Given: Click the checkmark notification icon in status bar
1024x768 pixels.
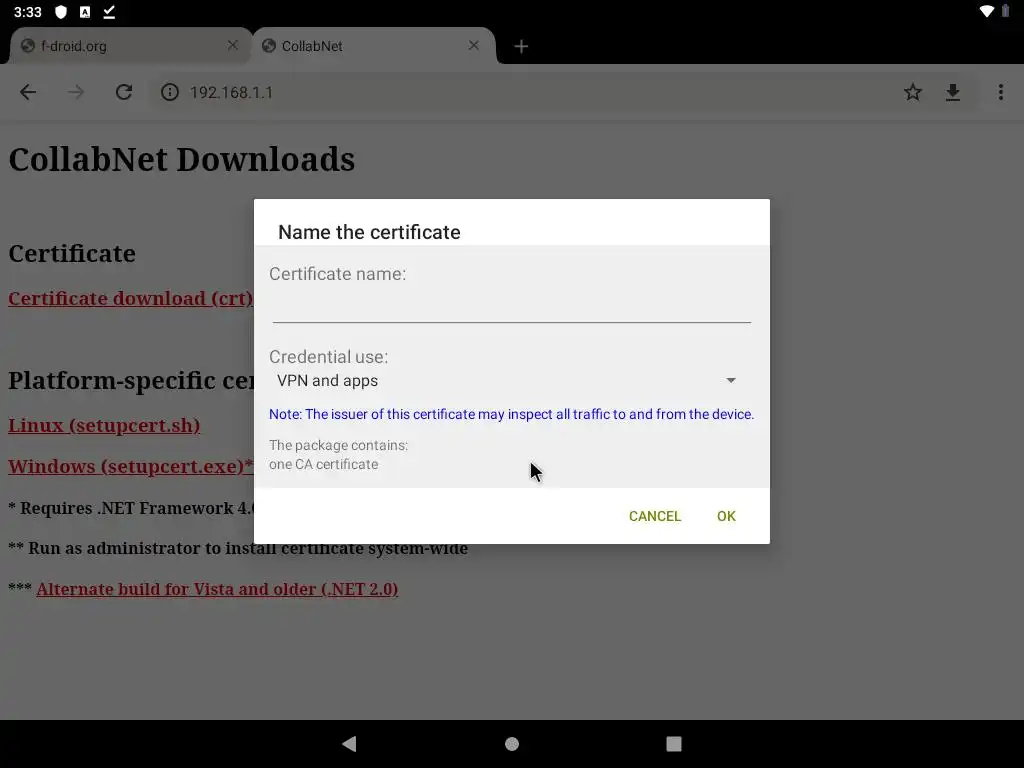Looking at the screenshot, I should click(x=109, y=12).
